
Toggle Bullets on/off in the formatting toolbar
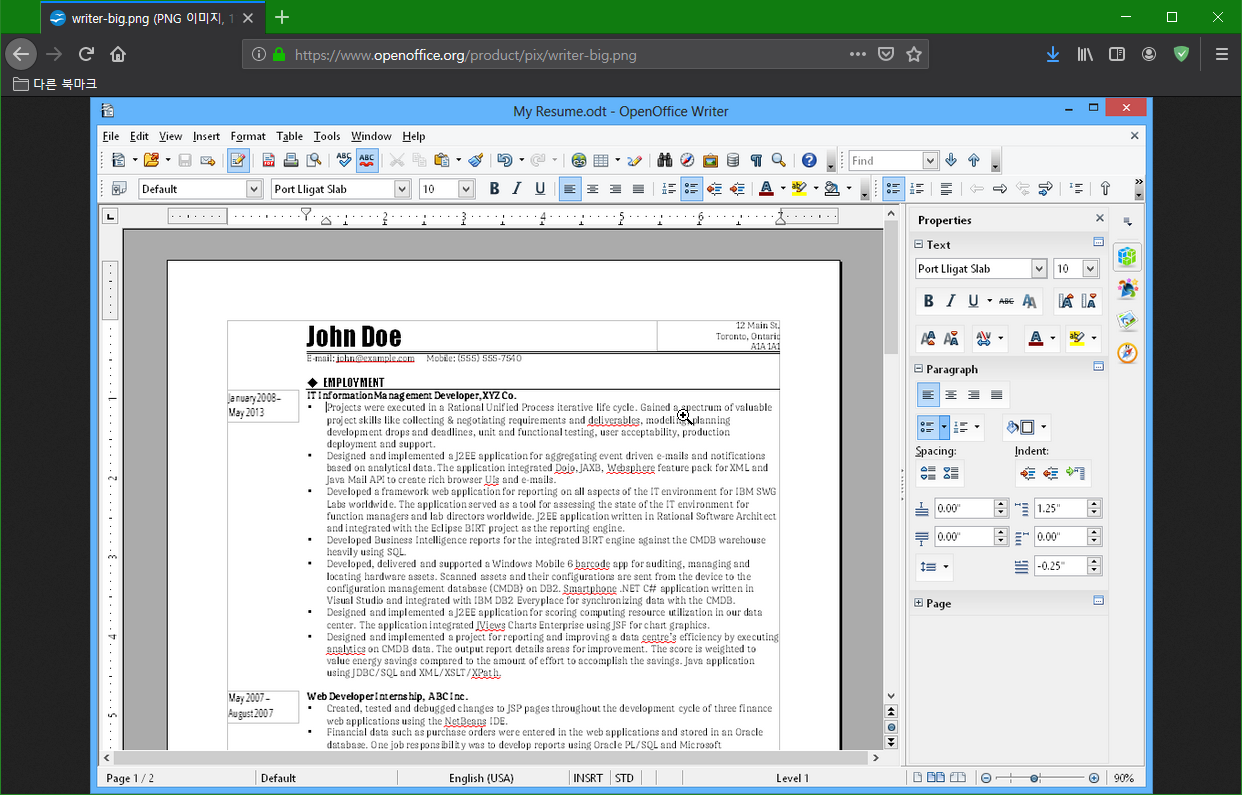pos(692,188)
